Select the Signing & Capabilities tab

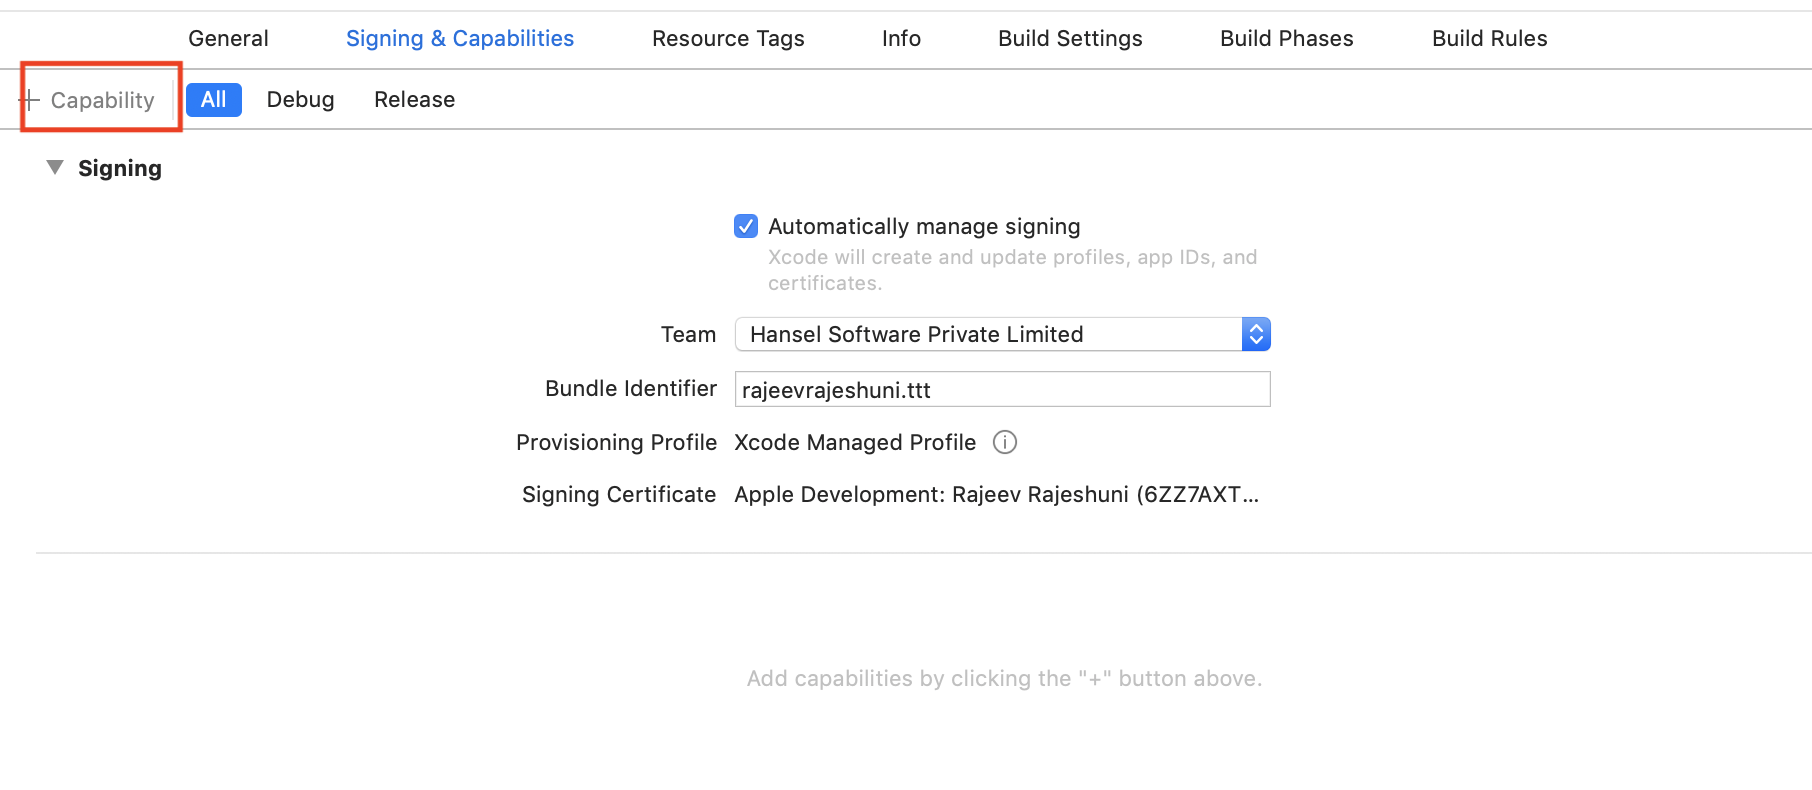coord(460,38)
